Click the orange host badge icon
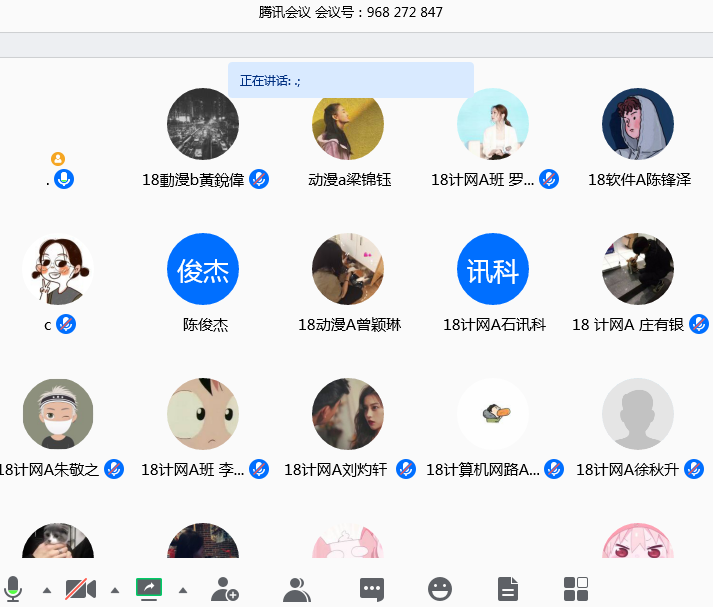 coord(58,159)
